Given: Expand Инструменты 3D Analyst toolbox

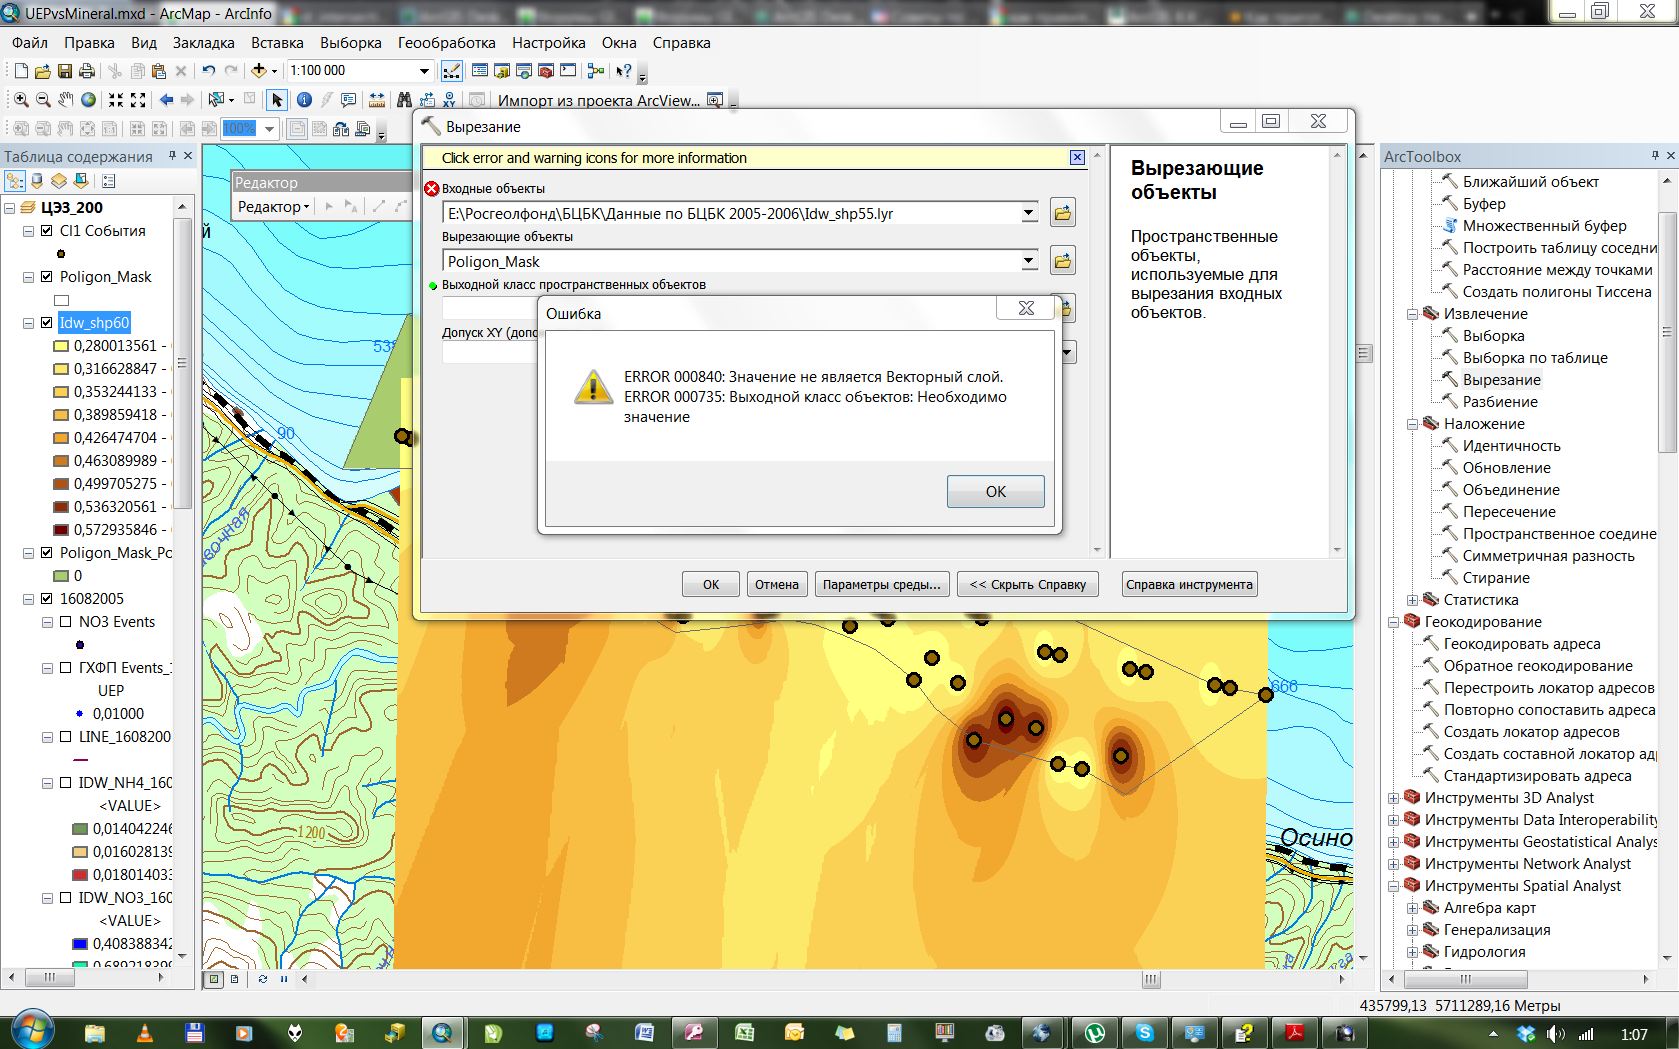Looking at the screenshot, I should pos(1393,798).
